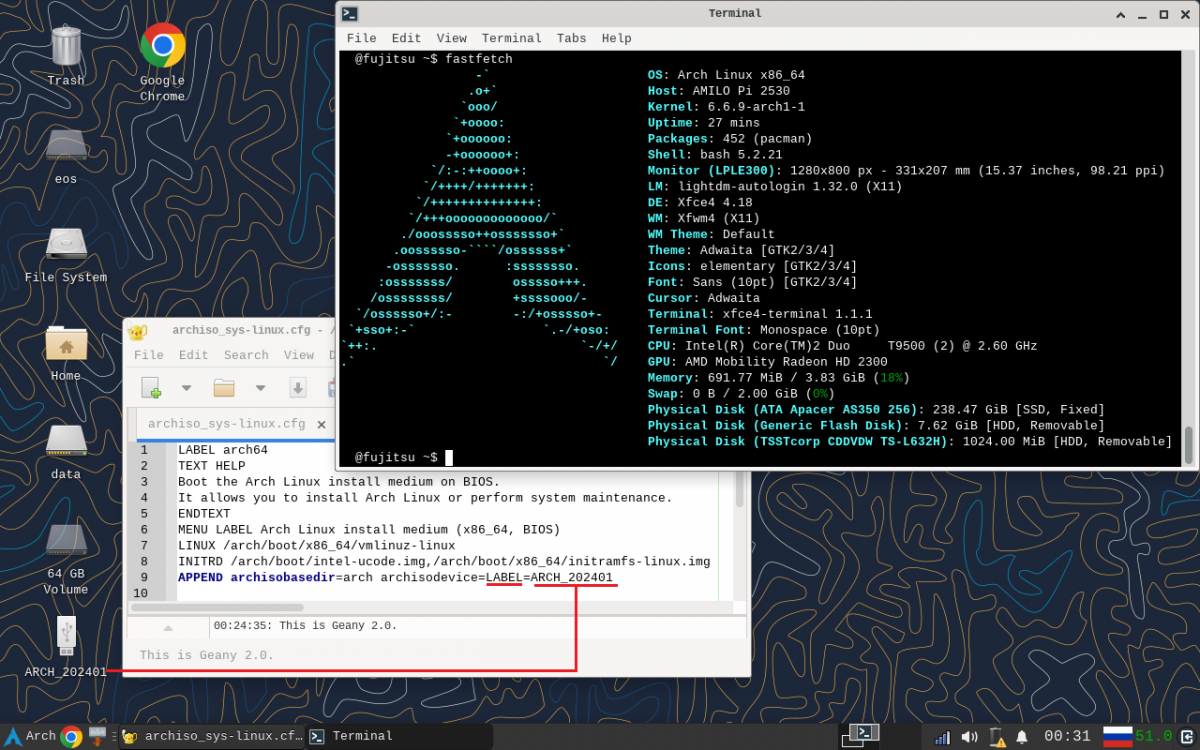This screenshot has height=750, width=1200.
Task: Click the CPU line in fastfetch output
Action: pos(842,346)
